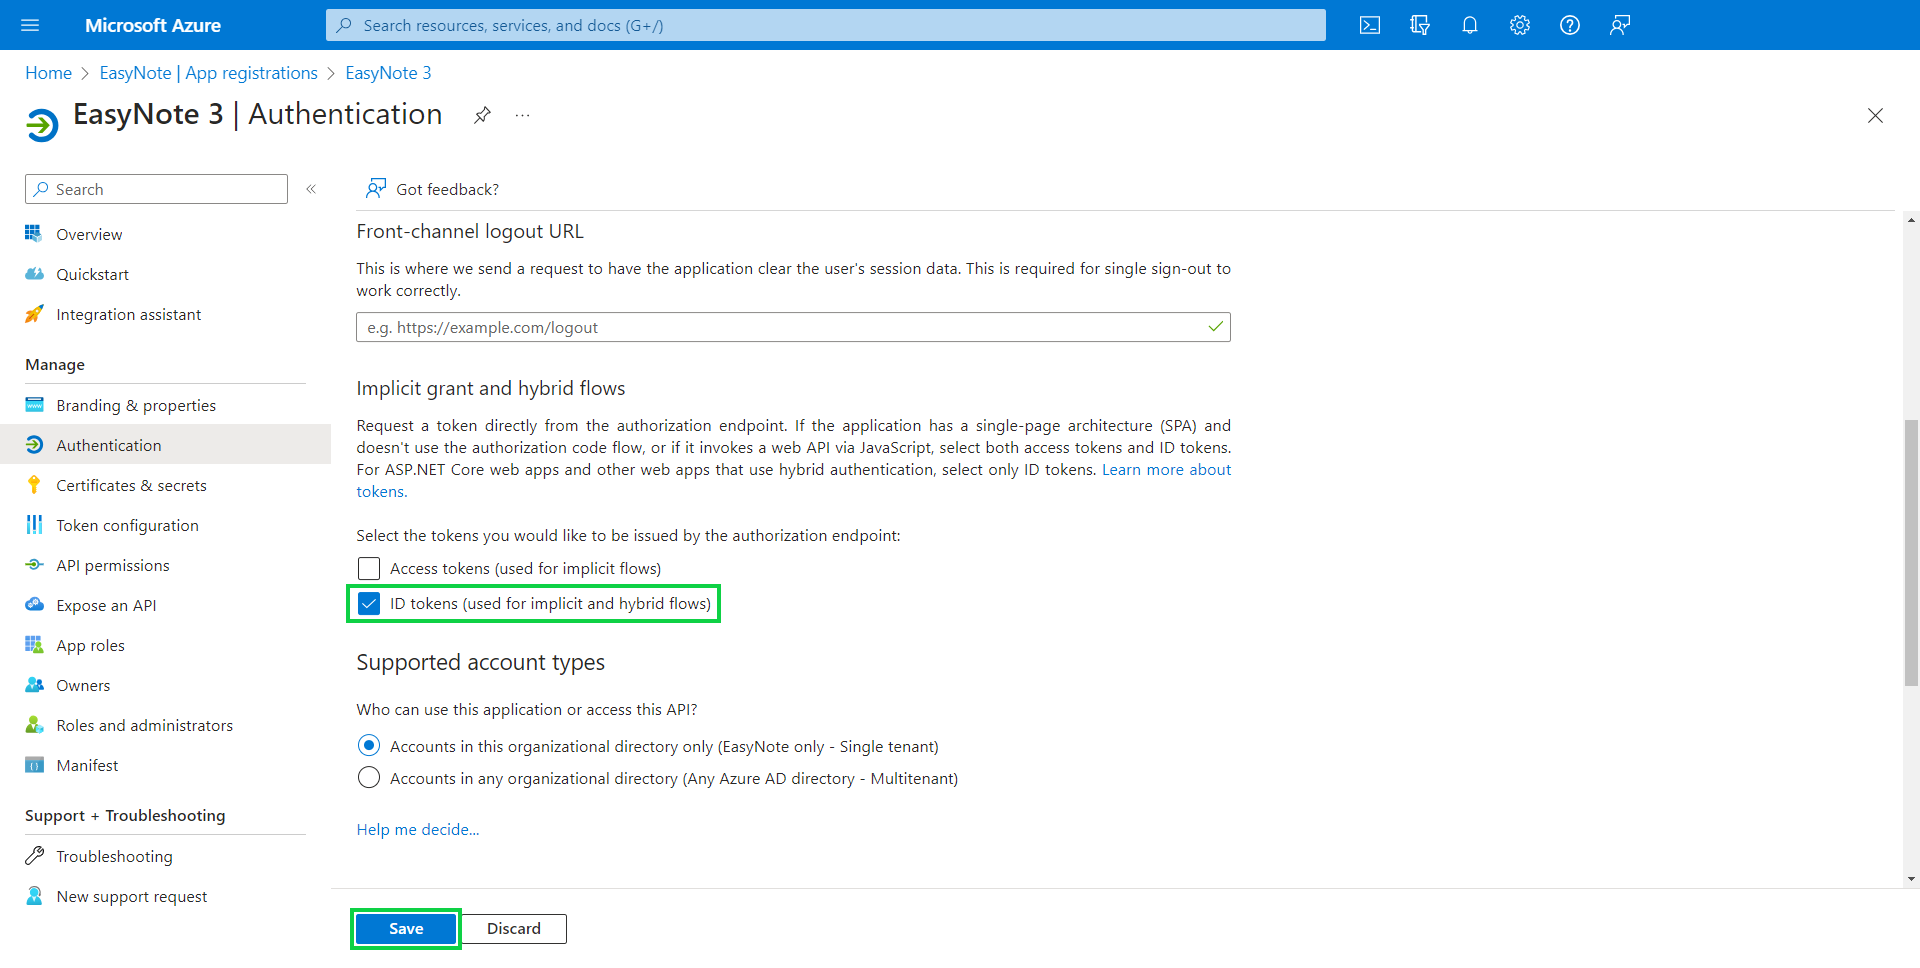Open the portal Settings gear

(1519, 25)
